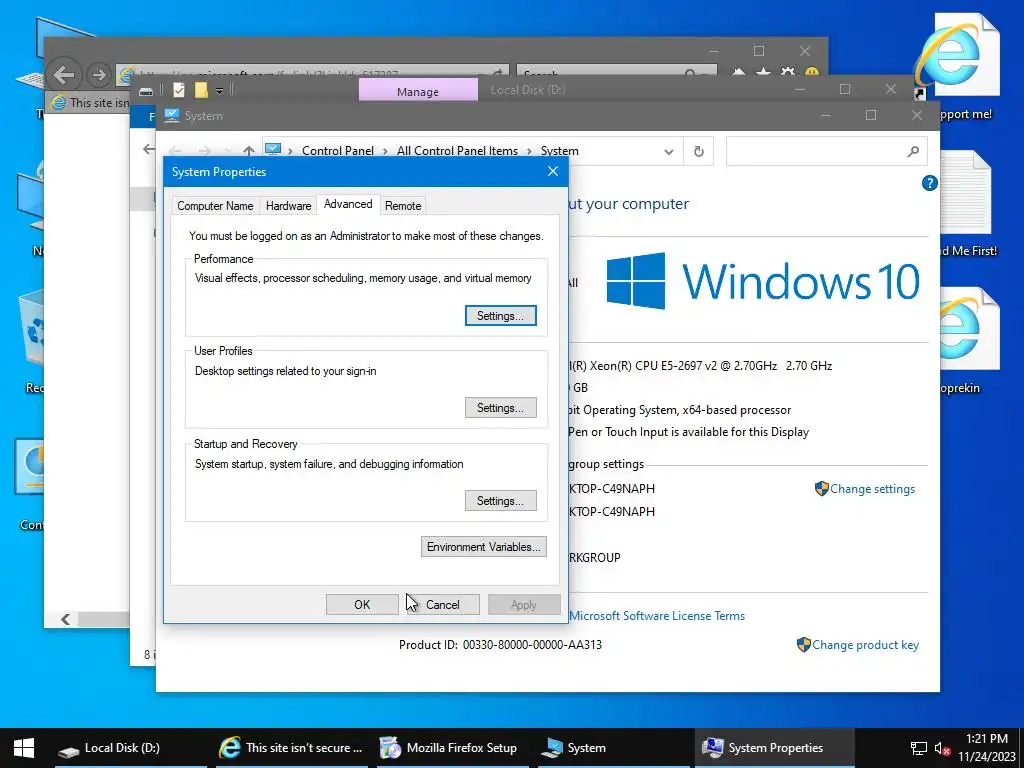Click left scroll arrow in Internet Explorer window
1024x768 pixels.
pyautogui.click(x=65, y=619)
